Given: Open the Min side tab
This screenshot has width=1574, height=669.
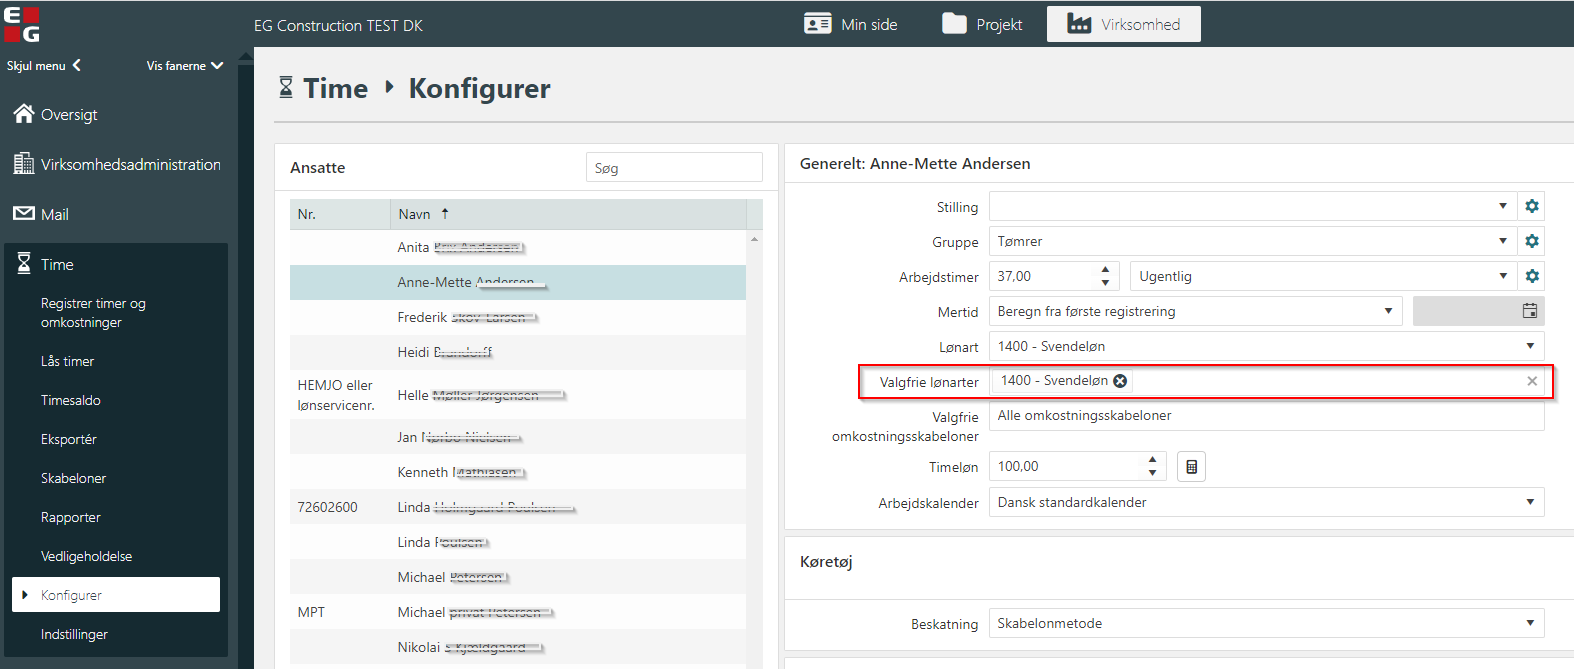Looking at the screenshot, I should [851, 24].
